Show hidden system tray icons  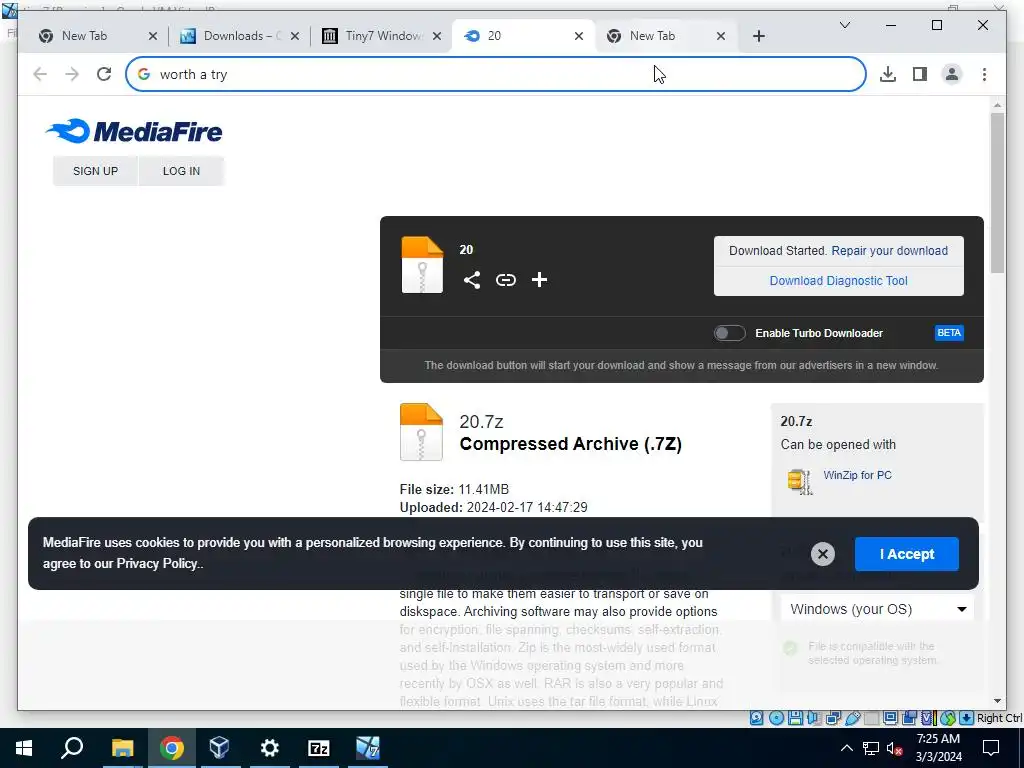pyautogui.click(x=846, y=748)
